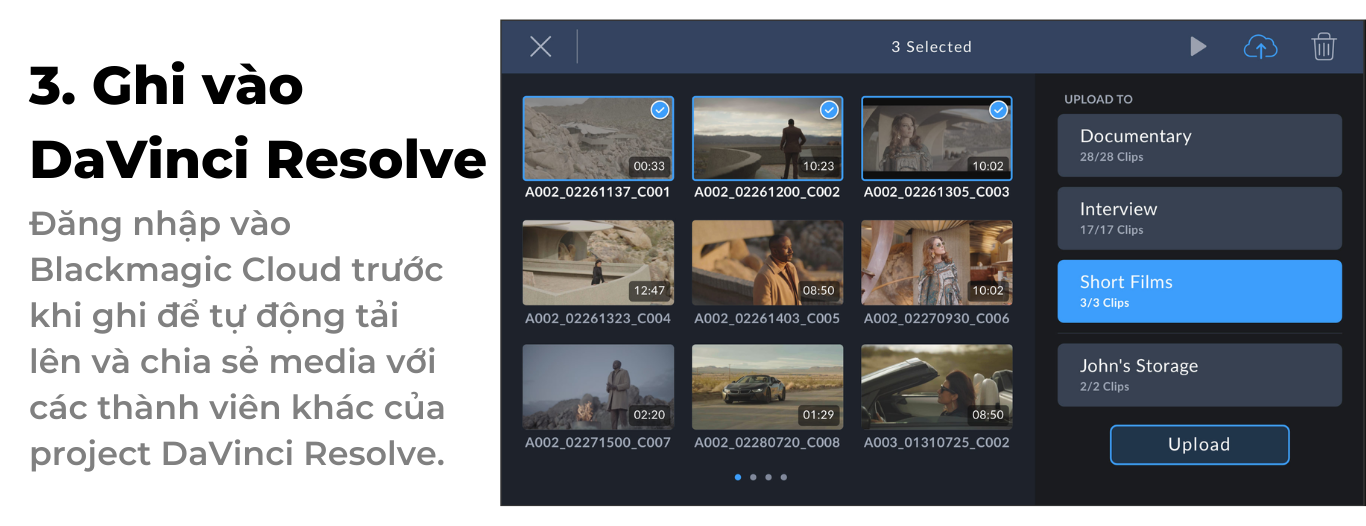Uncheck the checkmark on clip A002_02261137_C001
This screenshot has height=526, width=1366.
coord(660,110)
